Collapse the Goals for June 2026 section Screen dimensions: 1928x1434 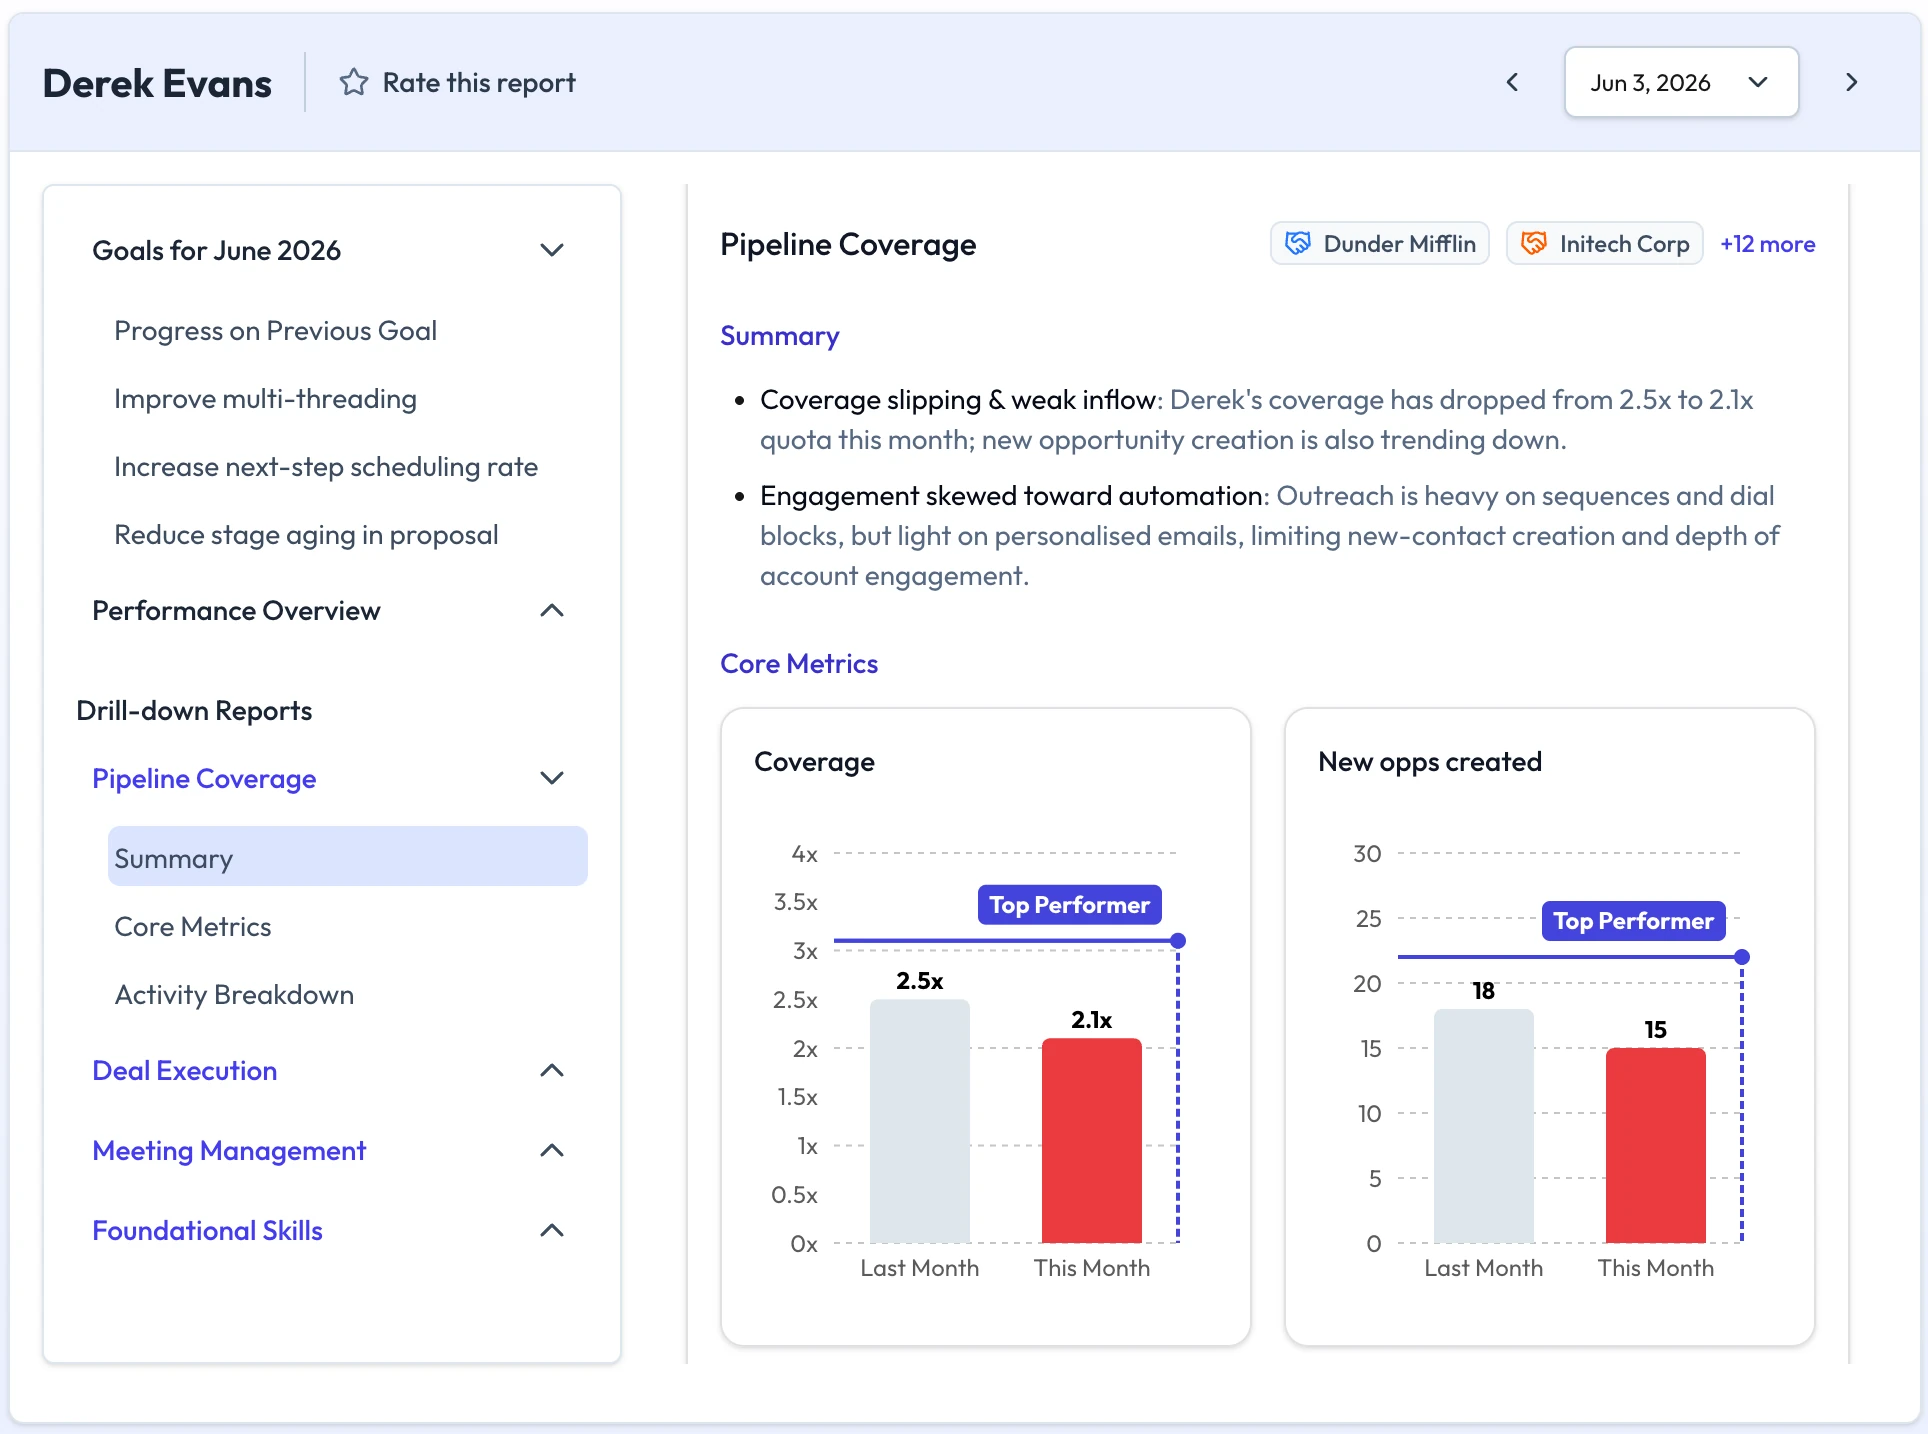tap(552, 250)
